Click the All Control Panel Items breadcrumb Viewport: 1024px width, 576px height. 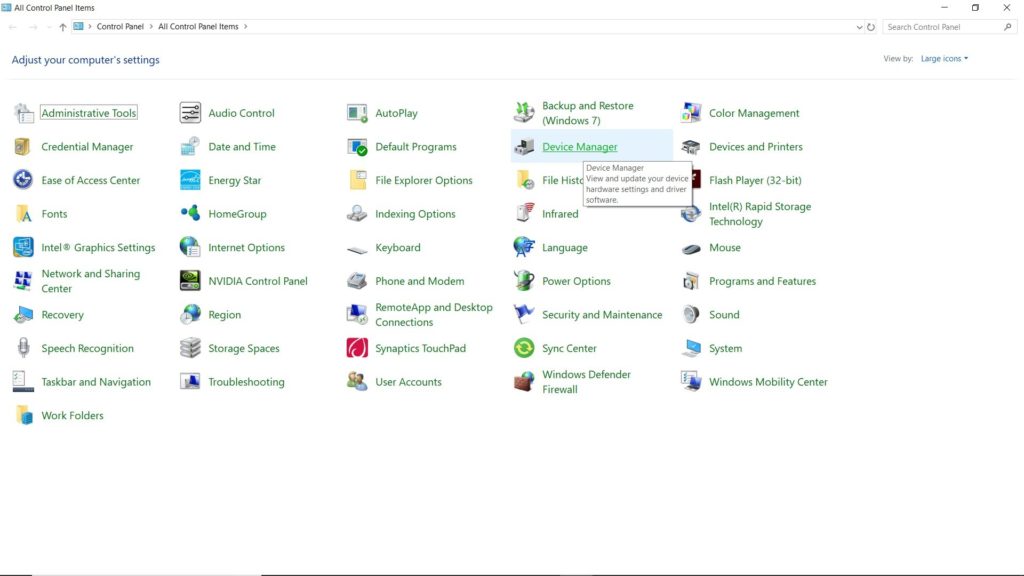[198, 27]
